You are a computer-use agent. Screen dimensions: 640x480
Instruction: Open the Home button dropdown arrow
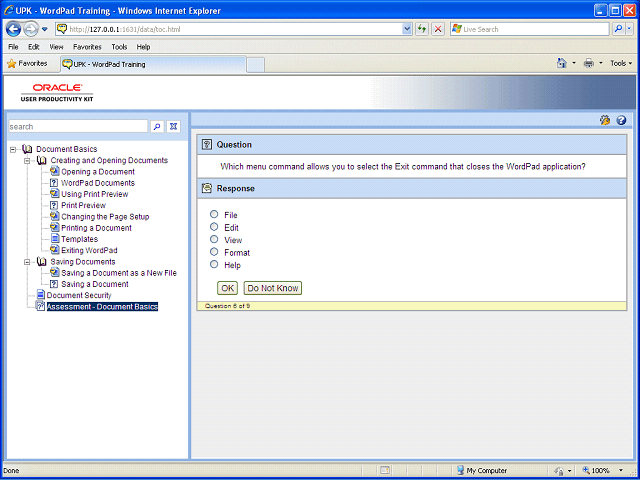point(574,63)
